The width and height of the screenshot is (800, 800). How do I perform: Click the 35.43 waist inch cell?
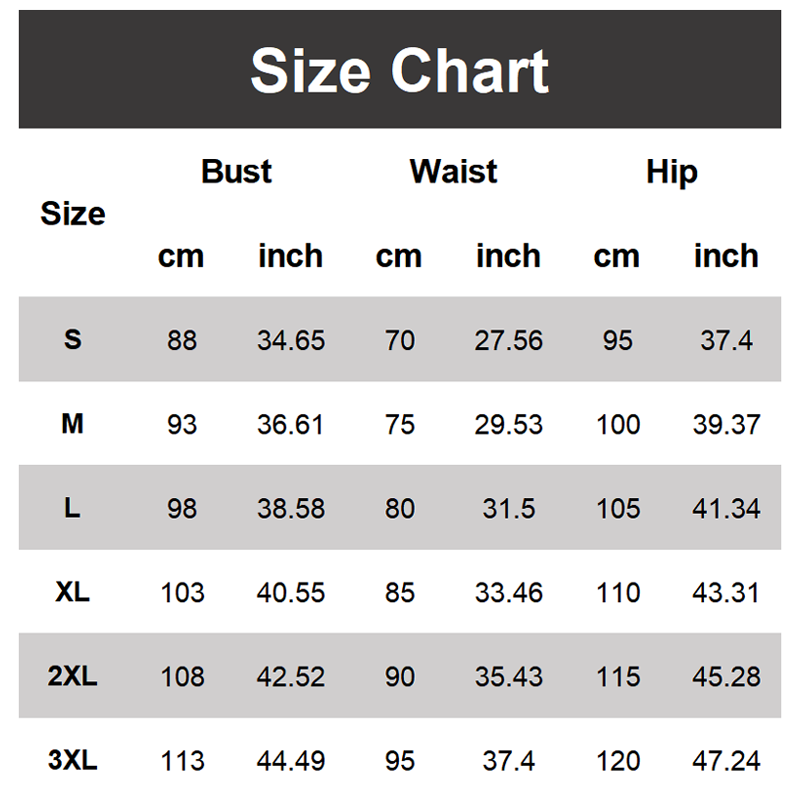click(x=508, y=677)
